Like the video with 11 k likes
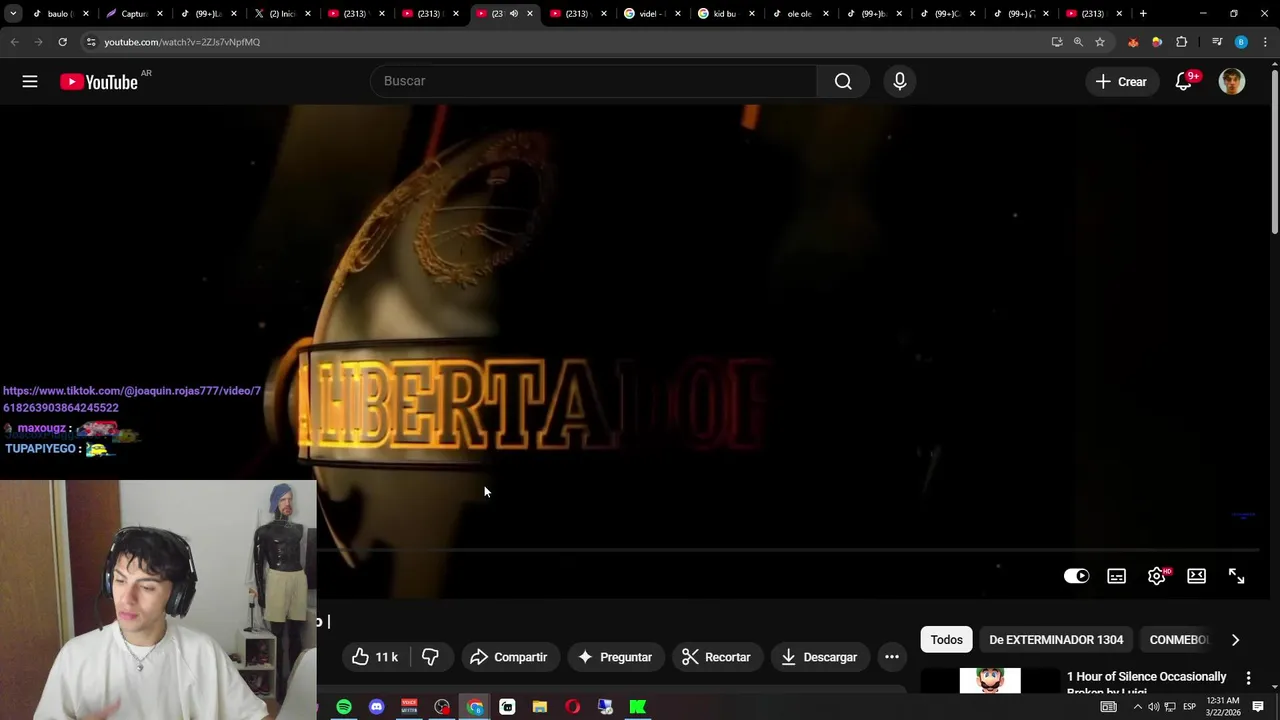Image resolution: width=1280 pixels, height=720 pixels. [375, 657]
